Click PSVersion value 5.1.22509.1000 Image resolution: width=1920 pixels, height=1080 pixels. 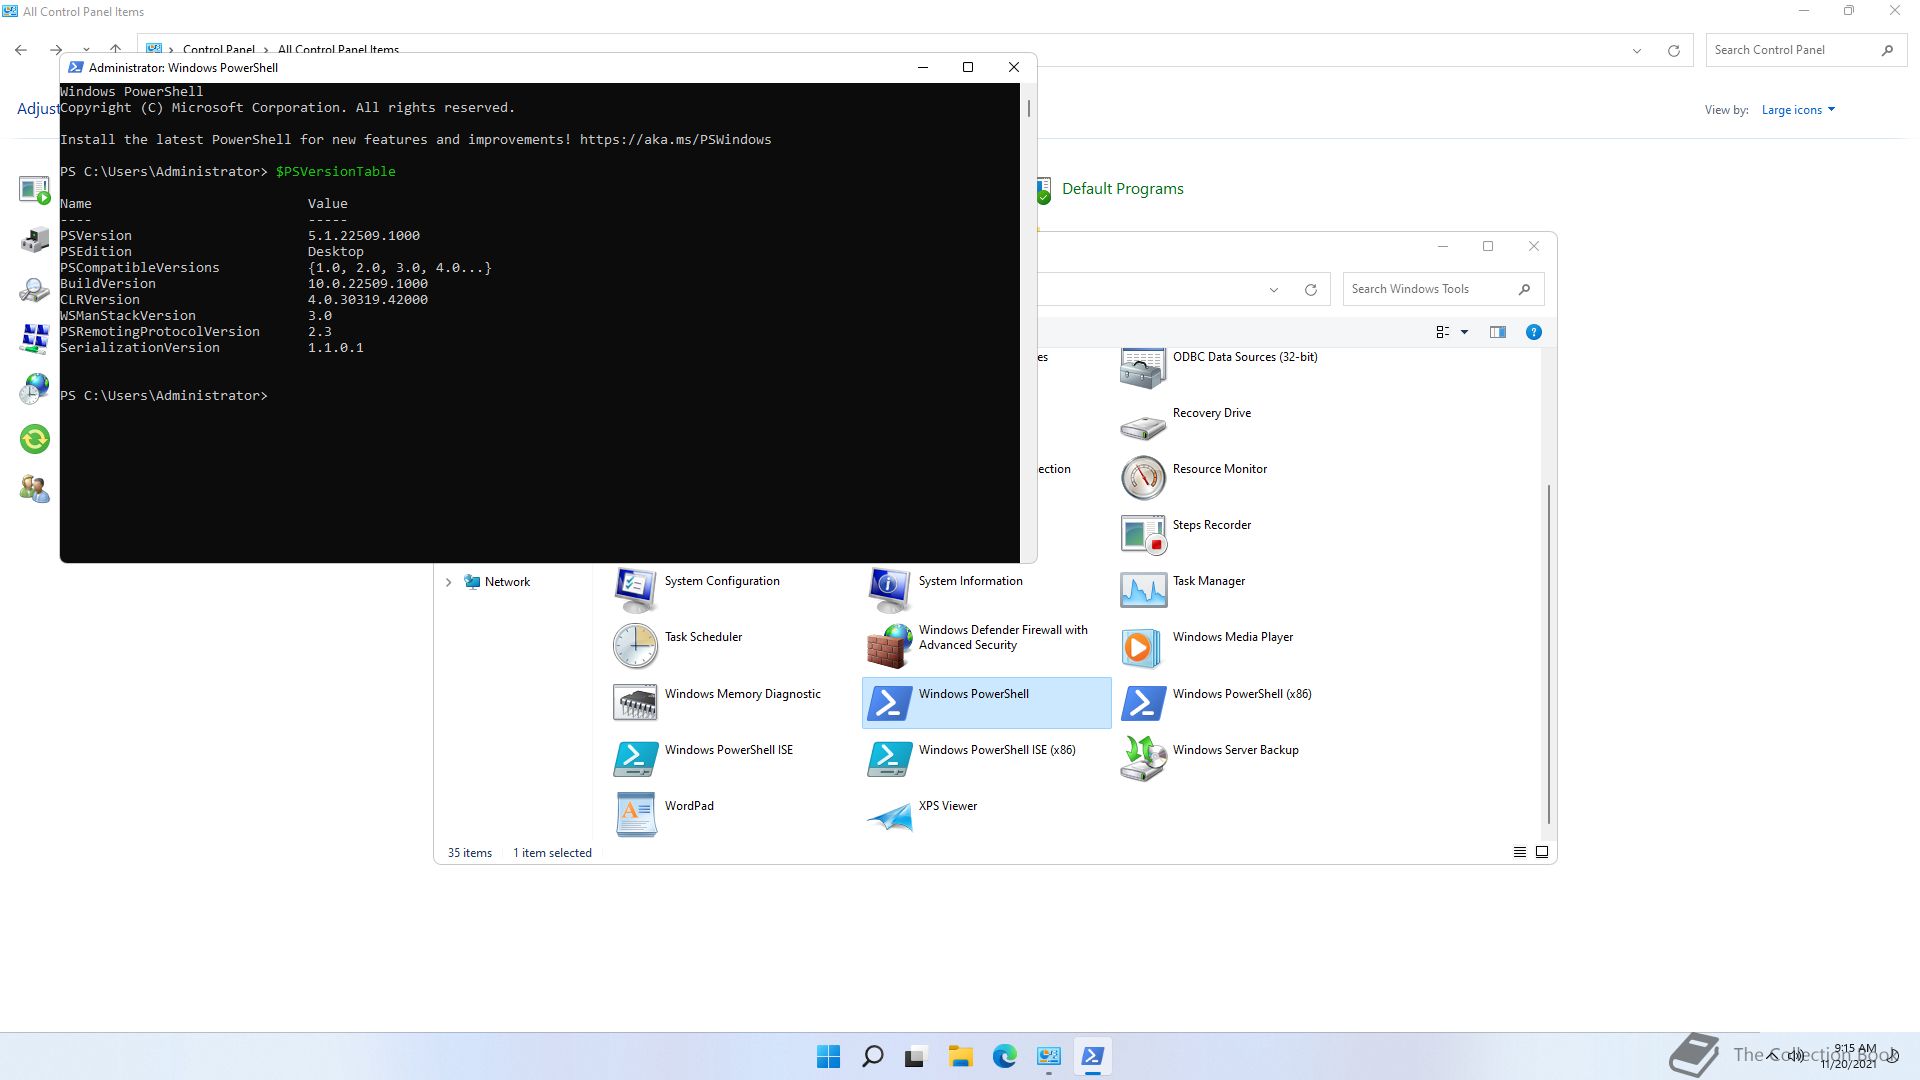pyautogui.click(x=364, y=236)
